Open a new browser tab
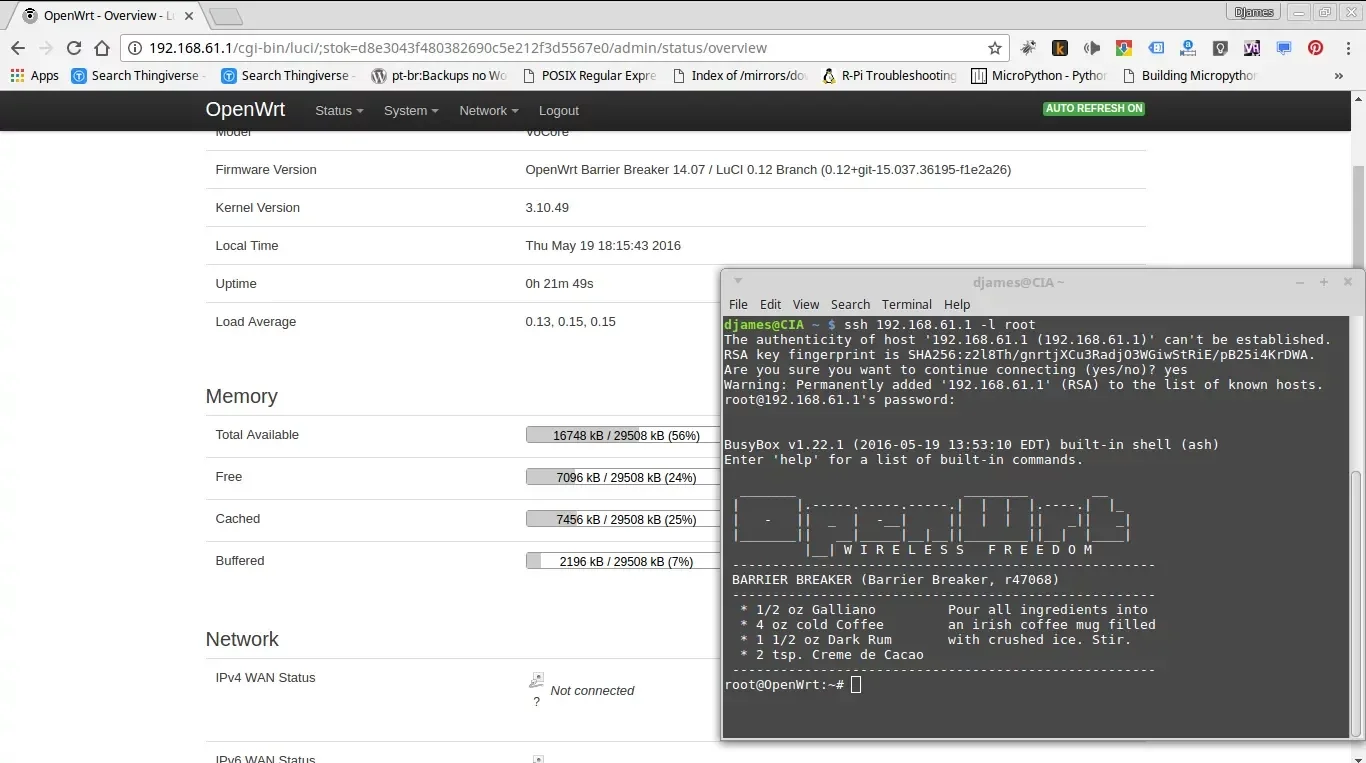The image size is (1366, 763). (x=226, y=17)
